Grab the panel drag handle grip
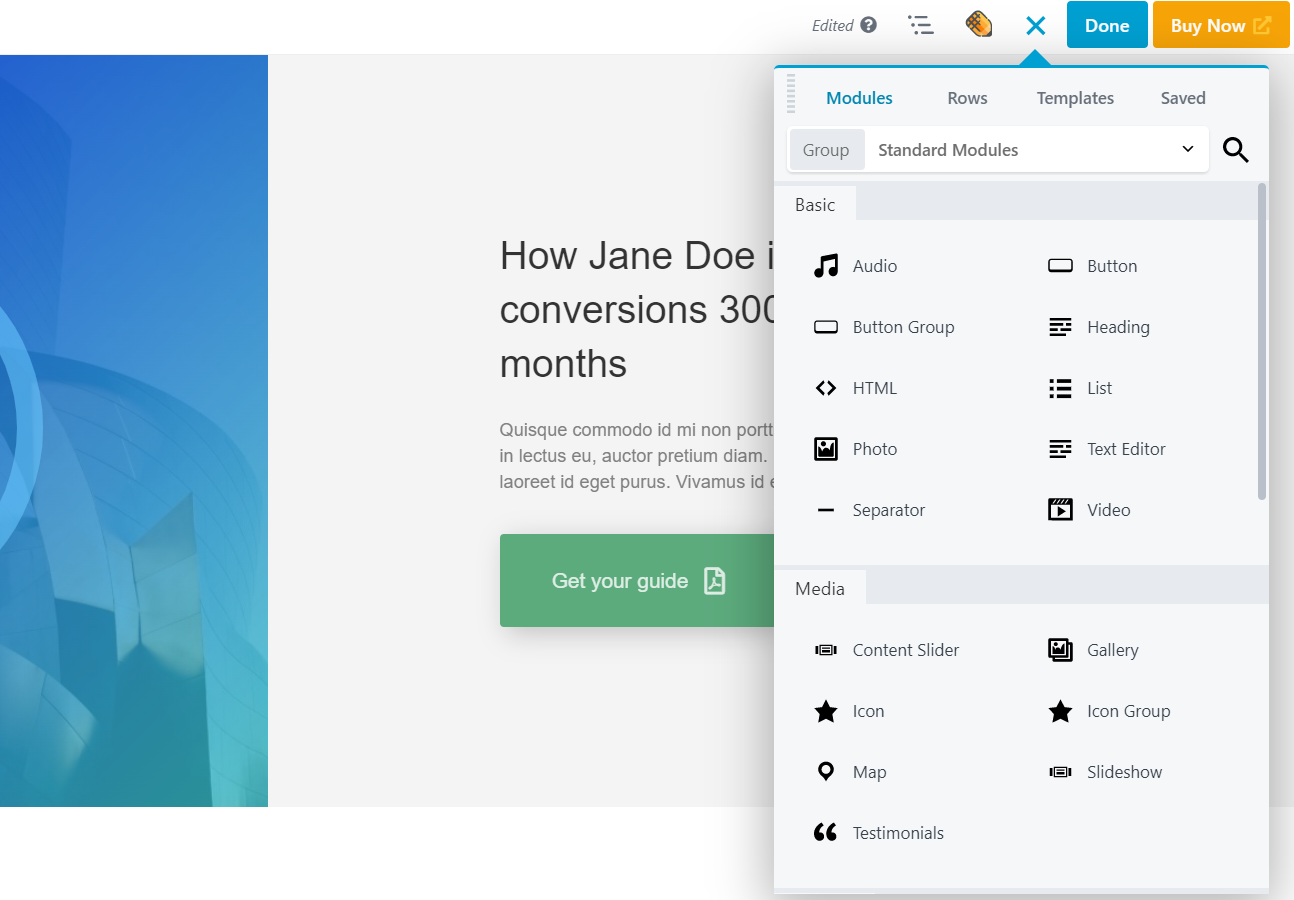 pyautogui.click(x=791, y=93)
